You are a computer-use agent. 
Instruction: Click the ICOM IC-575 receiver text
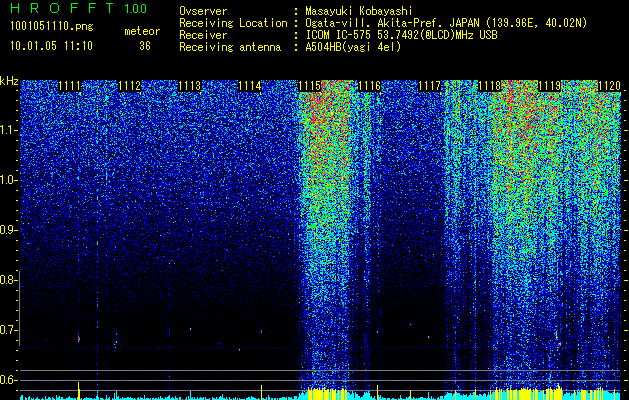pyautogui.click(x=401, y=35)
